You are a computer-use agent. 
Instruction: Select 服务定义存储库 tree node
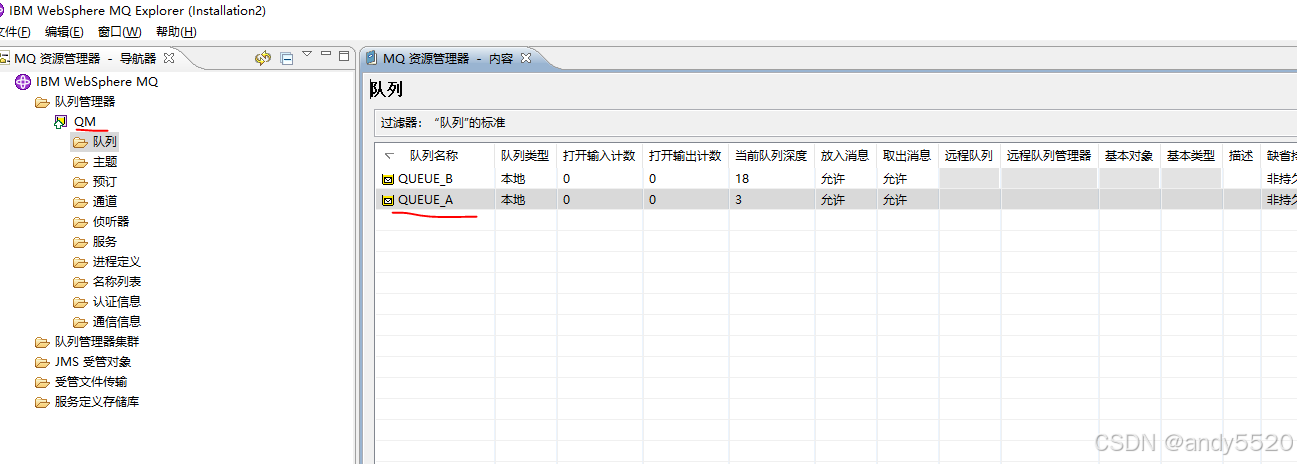pyautogui.click(x=97, y=402)
